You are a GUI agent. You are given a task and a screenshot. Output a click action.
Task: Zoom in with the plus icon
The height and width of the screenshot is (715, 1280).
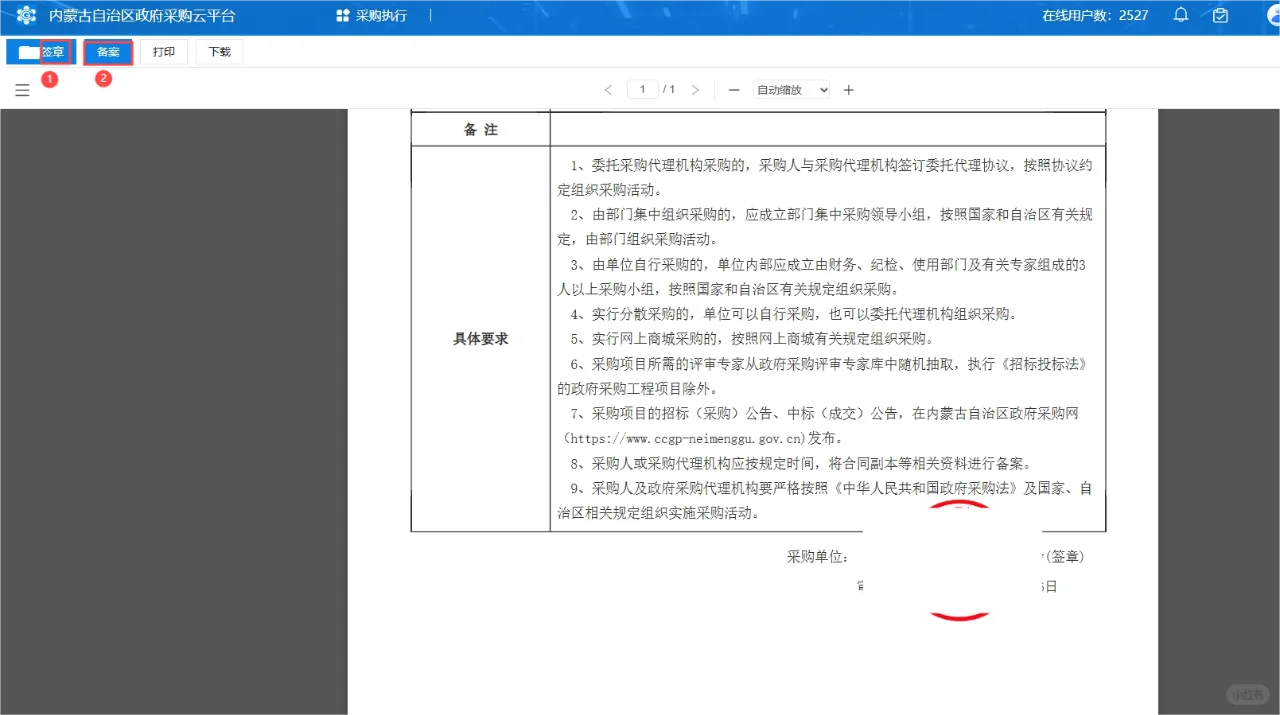(x=849, y=90)
